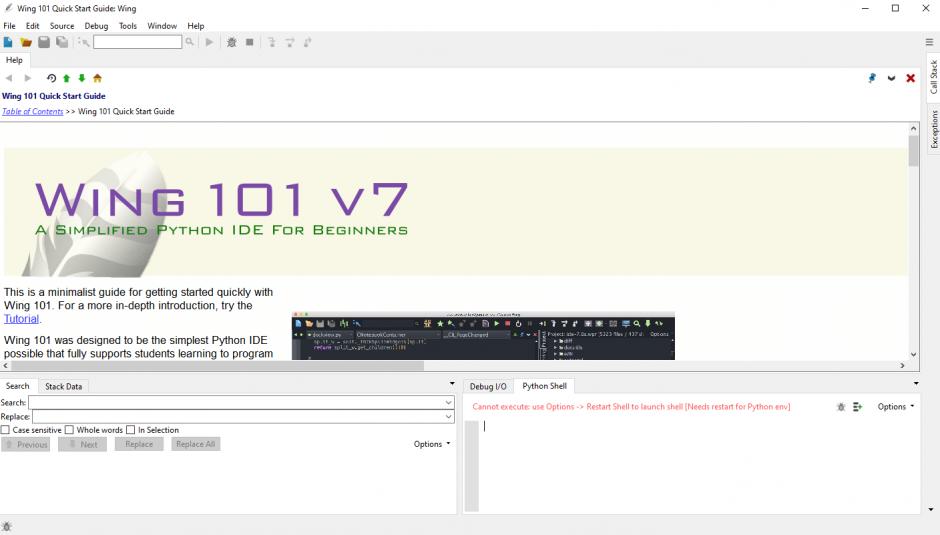
Task: Open the Debug menu
Action: (96, 26)
